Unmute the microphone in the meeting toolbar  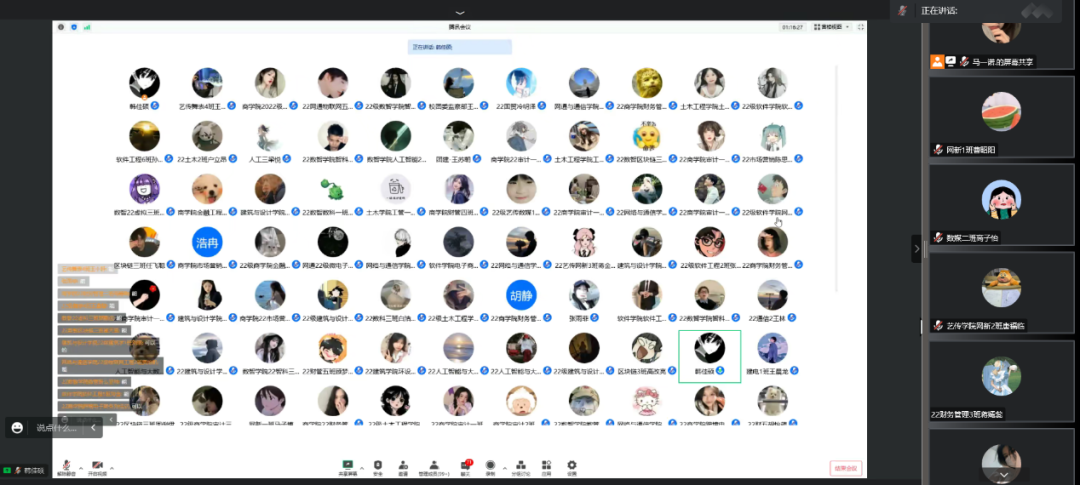[x=66, y=467]
